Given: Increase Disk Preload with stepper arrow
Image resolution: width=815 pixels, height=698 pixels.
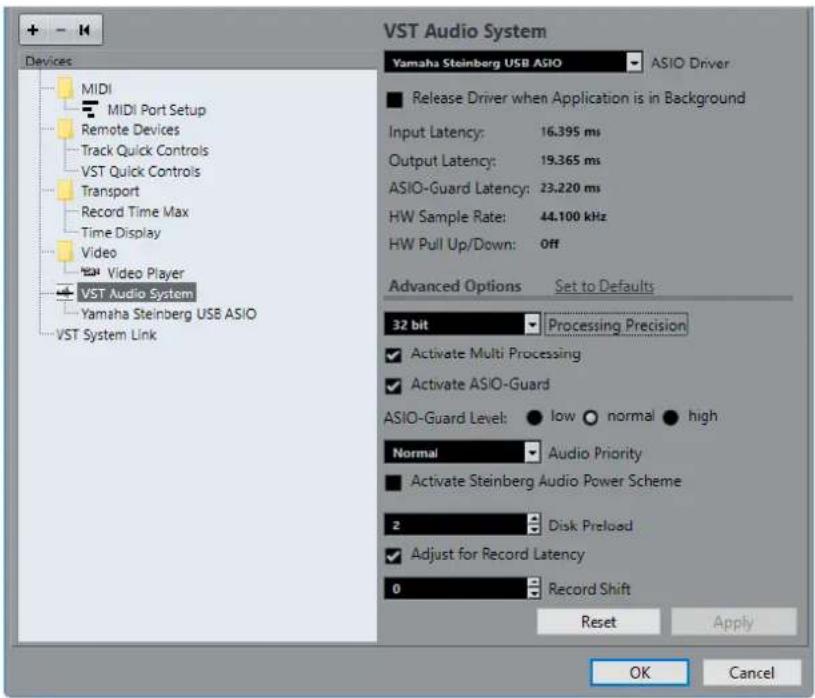Looking at the screenshot, I should tap(534, 519).
